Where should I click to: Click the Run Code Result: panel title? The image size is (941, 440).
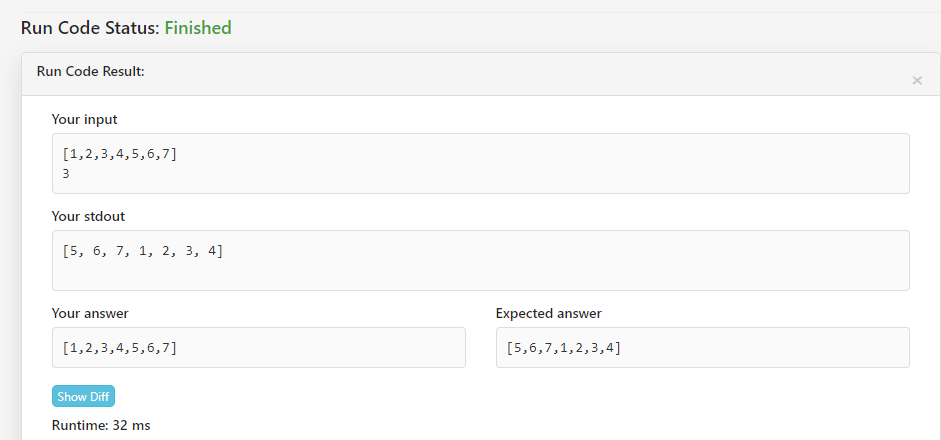click(x=91, y=71)
